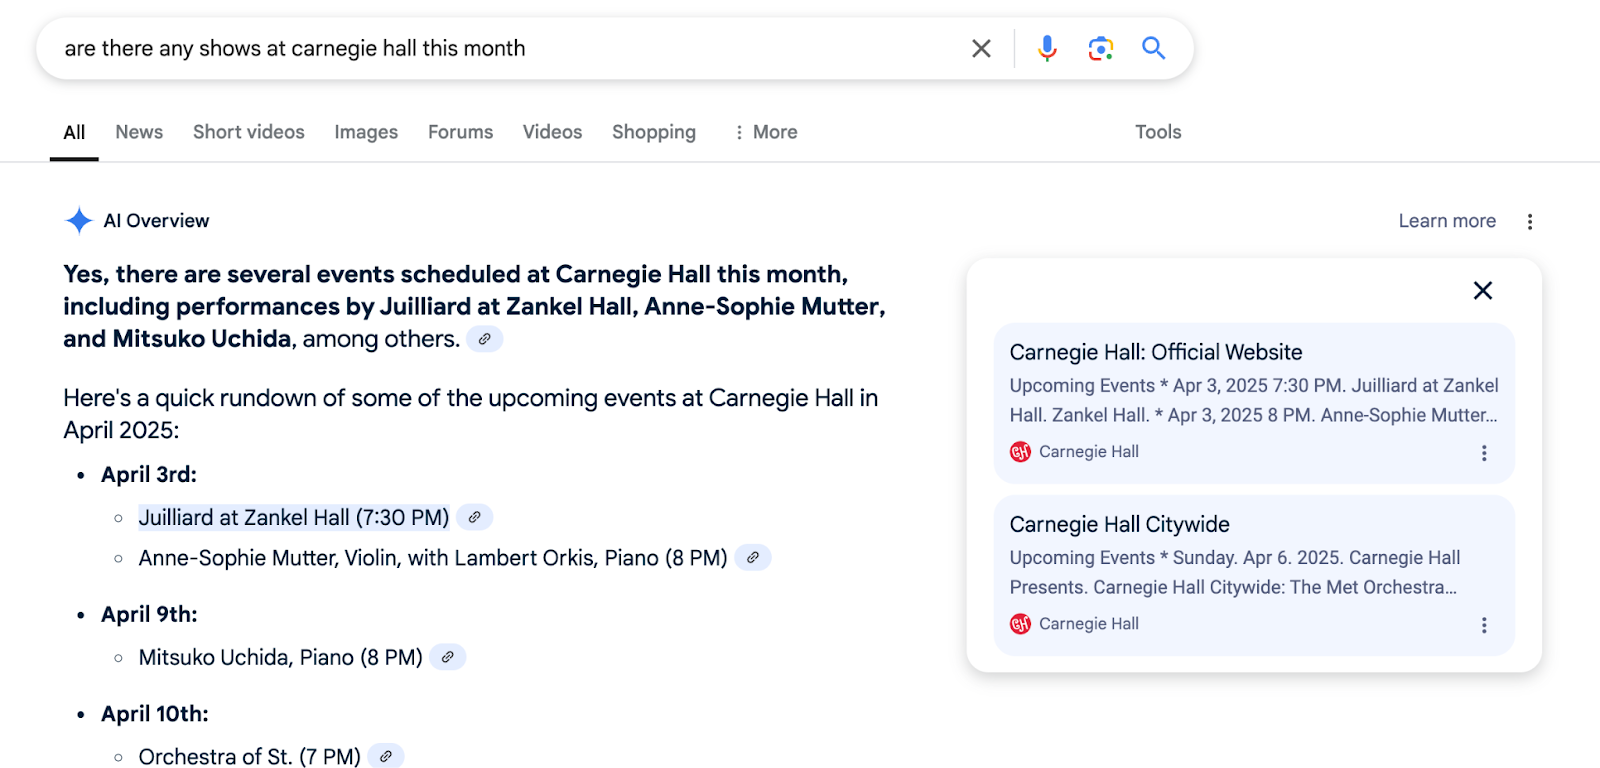Screen dimensions: 1600x768
Task: Switch to the Videos tab
Action: coord(552,132)
